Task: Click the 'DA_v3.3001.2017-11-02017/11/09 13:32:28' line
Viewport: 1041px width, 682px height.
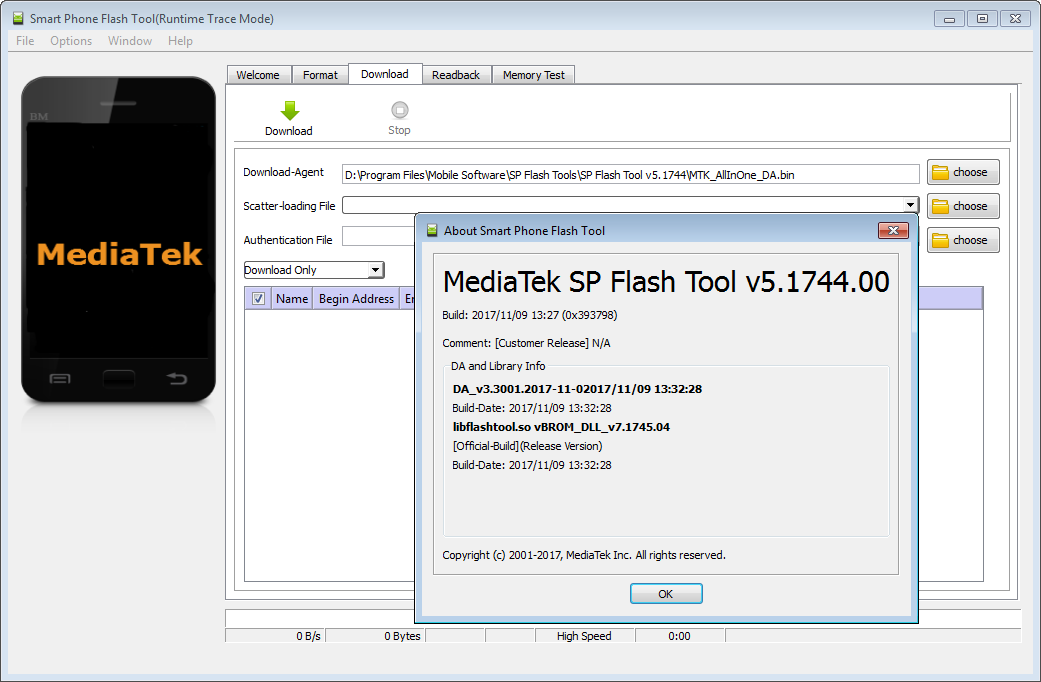Action: coord(577,389)
